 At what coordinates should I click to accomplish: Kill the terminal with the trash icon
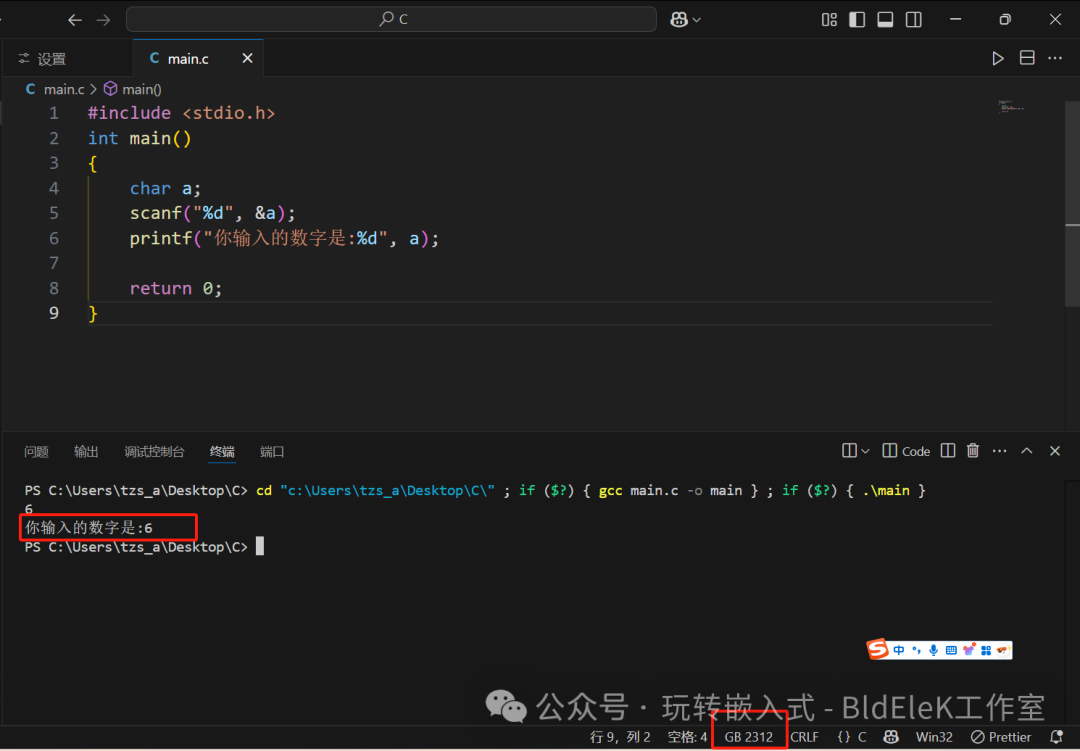[973, 451]
